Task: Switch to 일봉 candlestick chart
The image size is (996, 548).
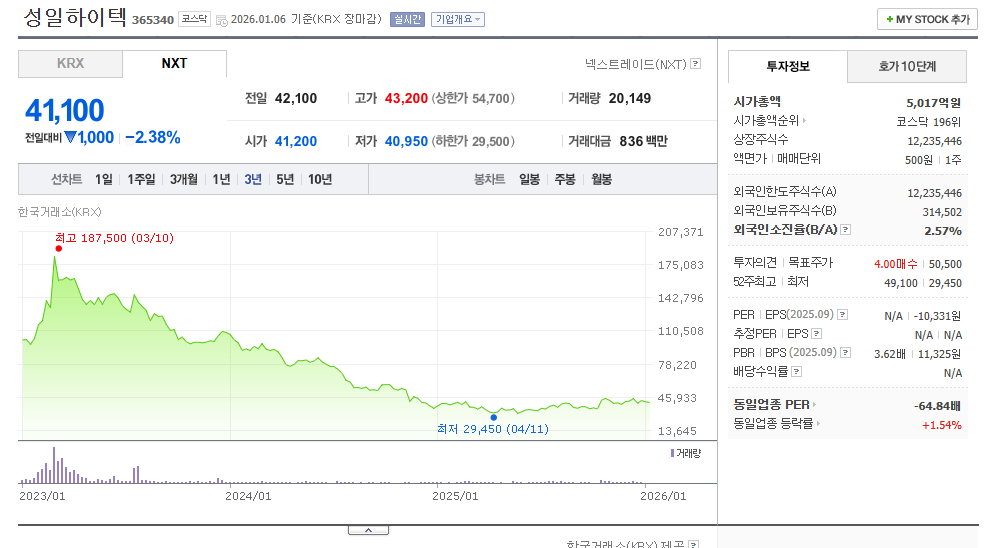Action: coord(529,180)
